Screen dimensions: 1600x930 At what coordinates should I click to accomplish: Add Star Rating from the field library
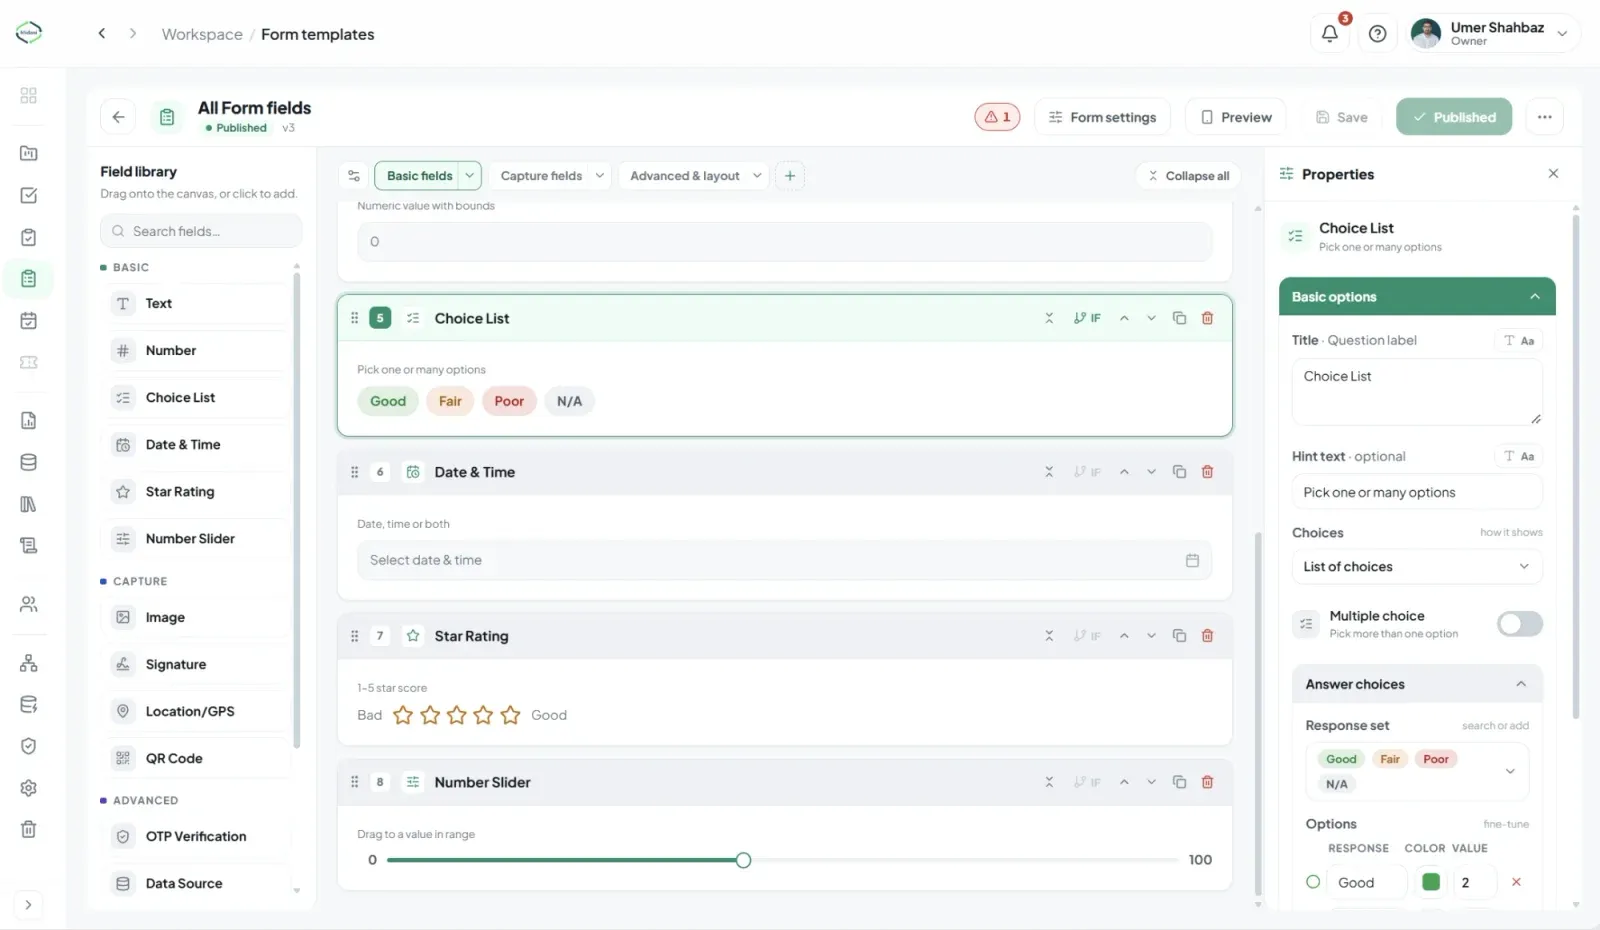tap(198, 492)
